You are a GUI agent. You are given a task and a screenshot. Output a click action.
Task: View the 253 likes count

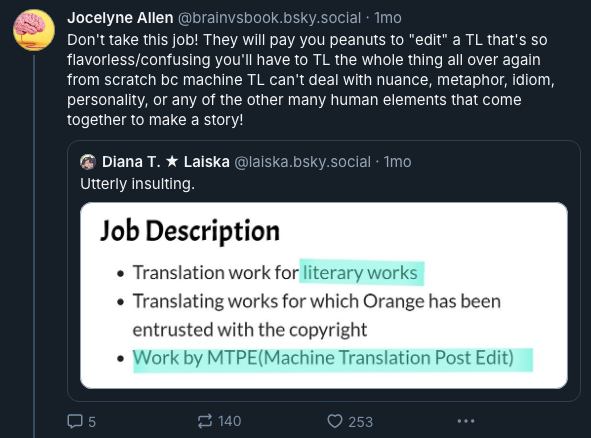click(x=360, y=422)
